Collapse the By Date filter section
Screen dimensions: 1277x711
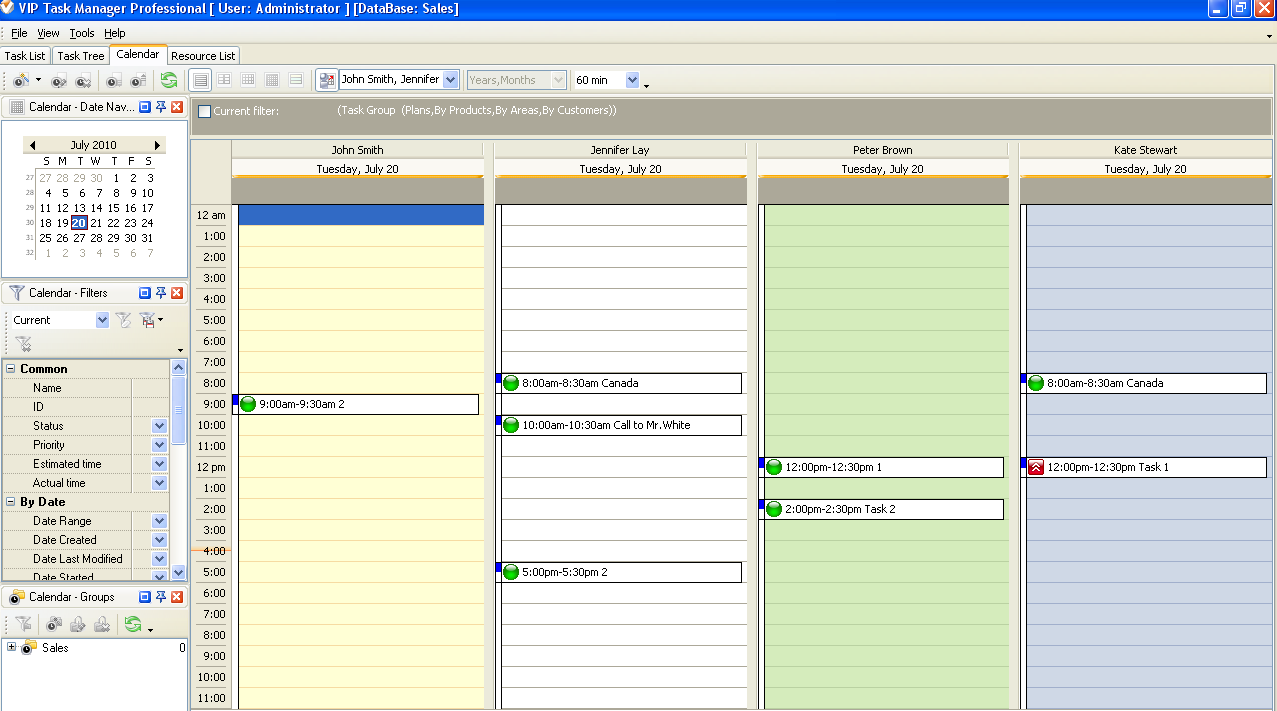click(x=11, y=502)
